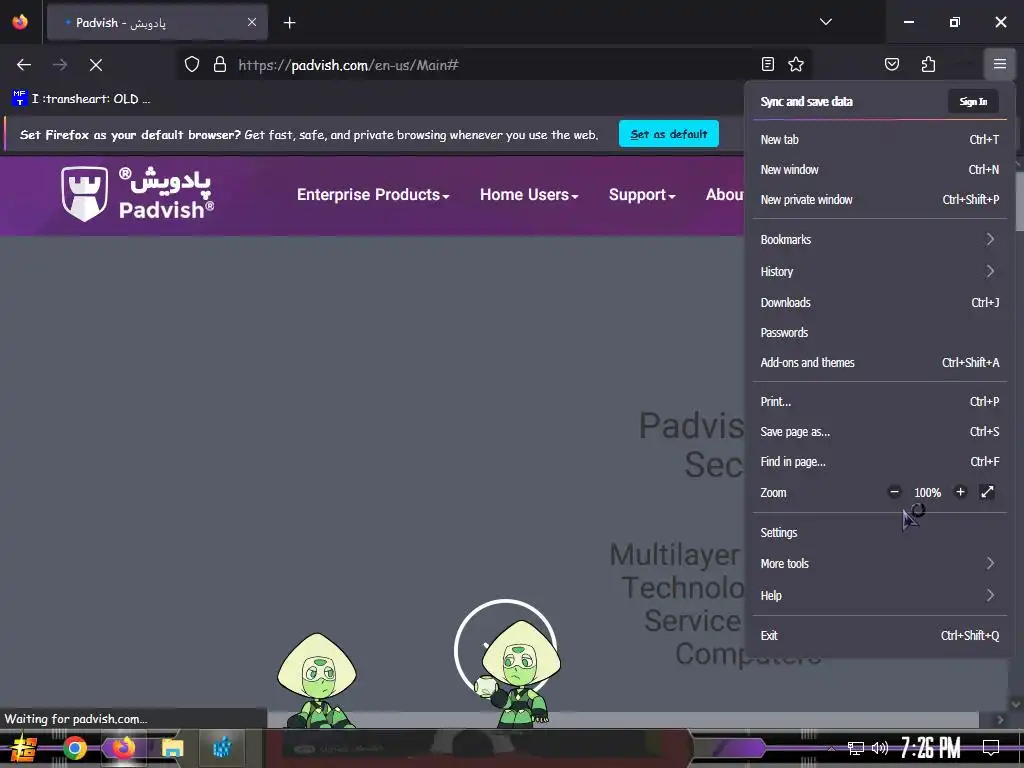This screenshot has width=1024, height=768.
Task: Click the address bar URL
Action: click(x=348, y=65)
